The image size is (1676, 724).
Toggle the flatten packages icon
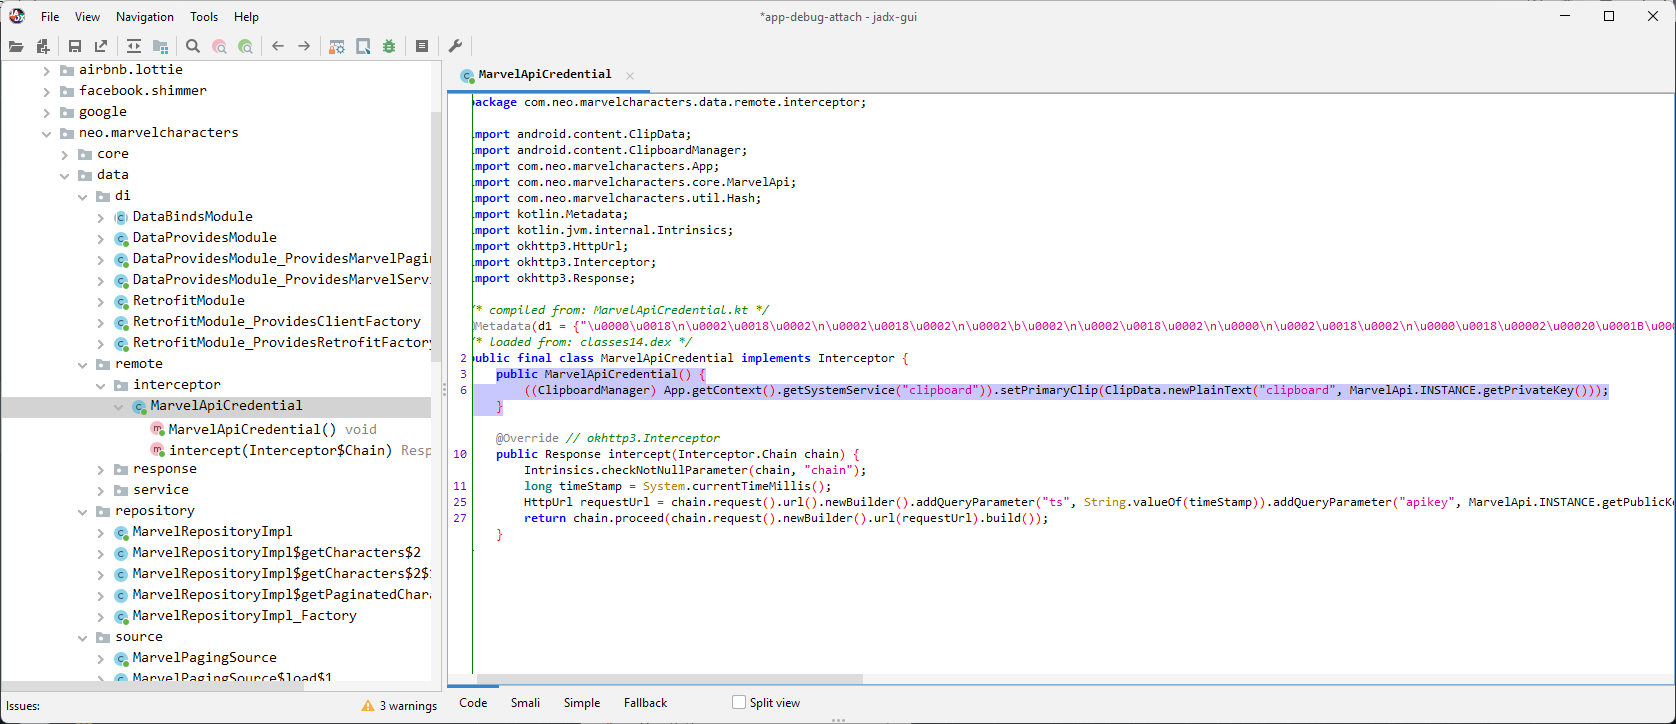click(160, 46)
